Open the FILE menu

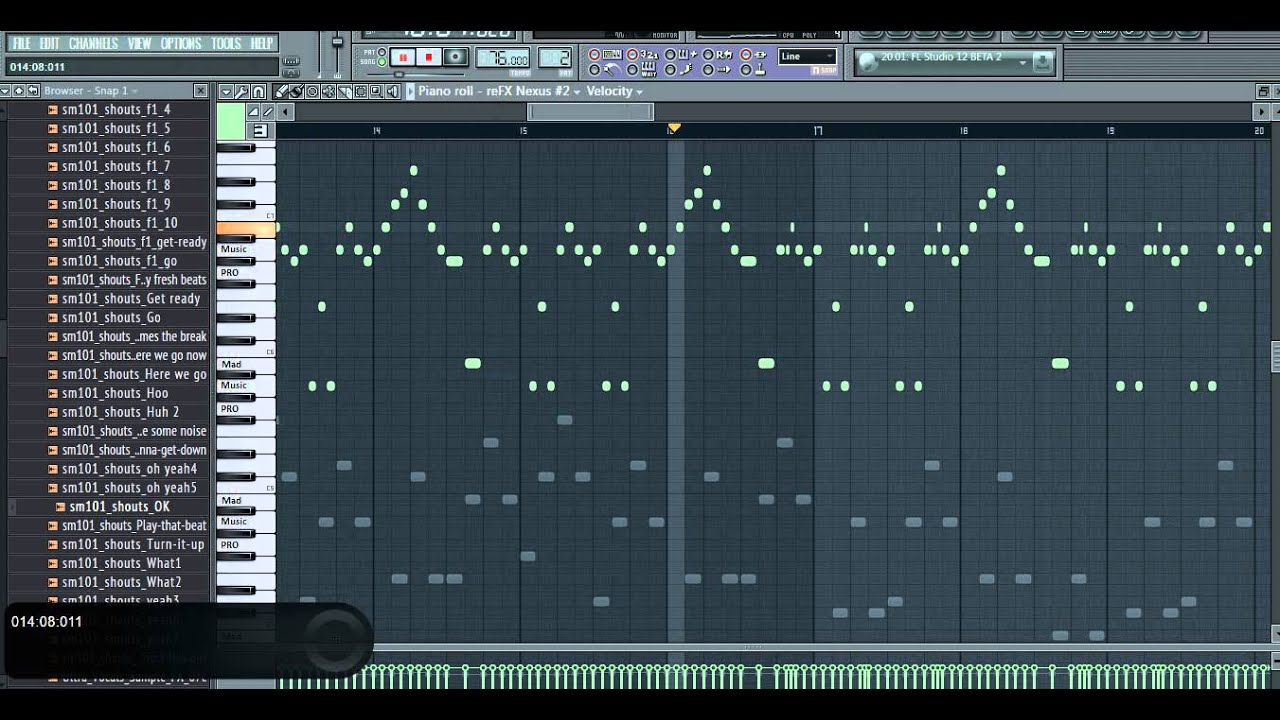[x=21, y=43]
